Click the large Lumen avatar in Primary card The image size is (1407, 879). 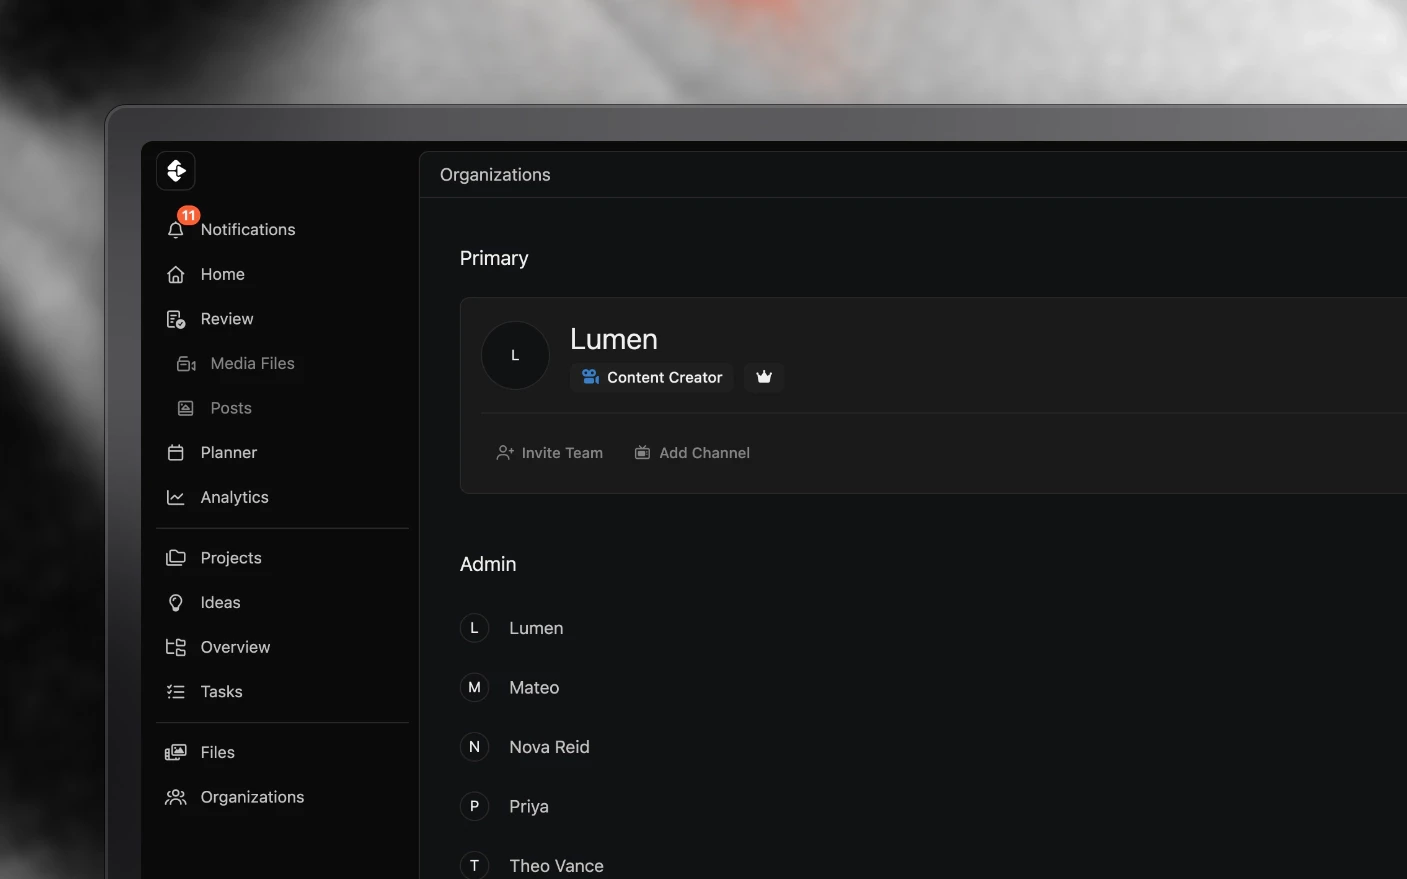point(515,355)
